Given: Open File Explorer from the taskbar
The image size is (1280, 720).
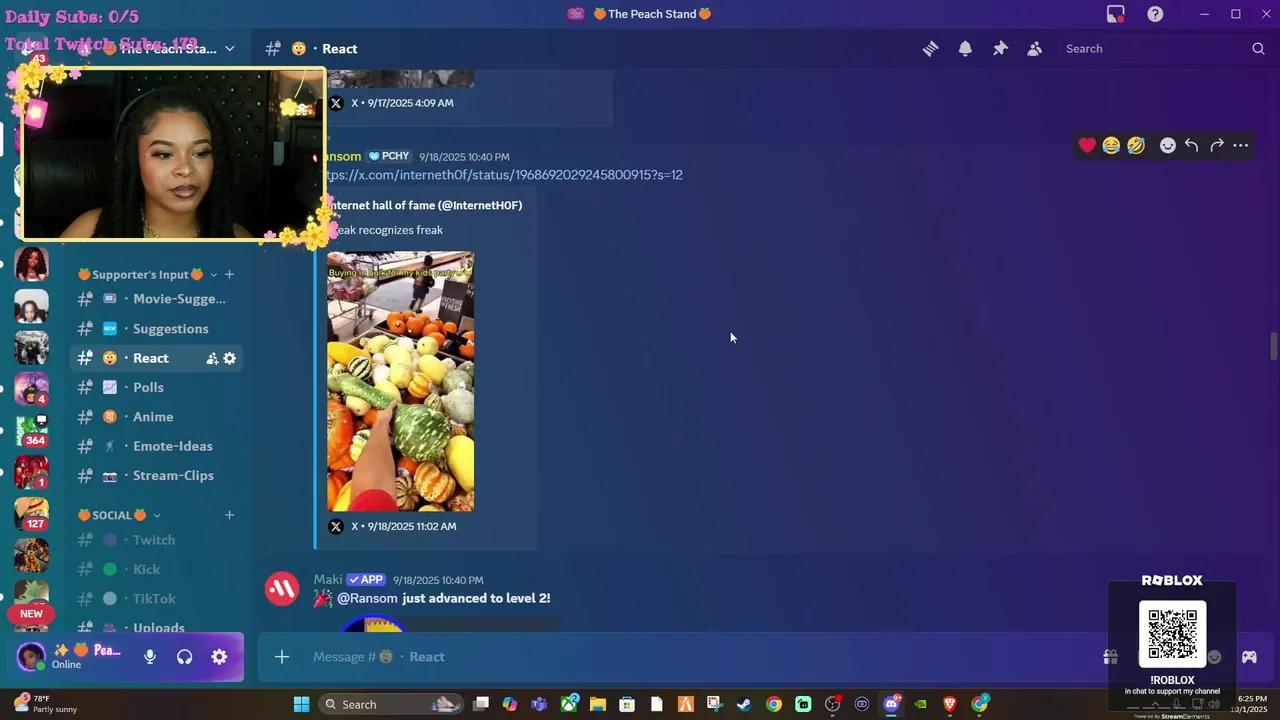Looking at the screenshot, I should pyautogui.click(x=597, y=704).
